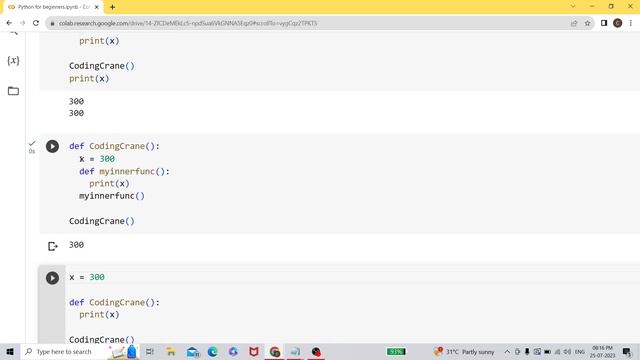Open the 31°C Partly sunny weather widget
The width and height of the screenshot is (640, 360).
[464, 351]
